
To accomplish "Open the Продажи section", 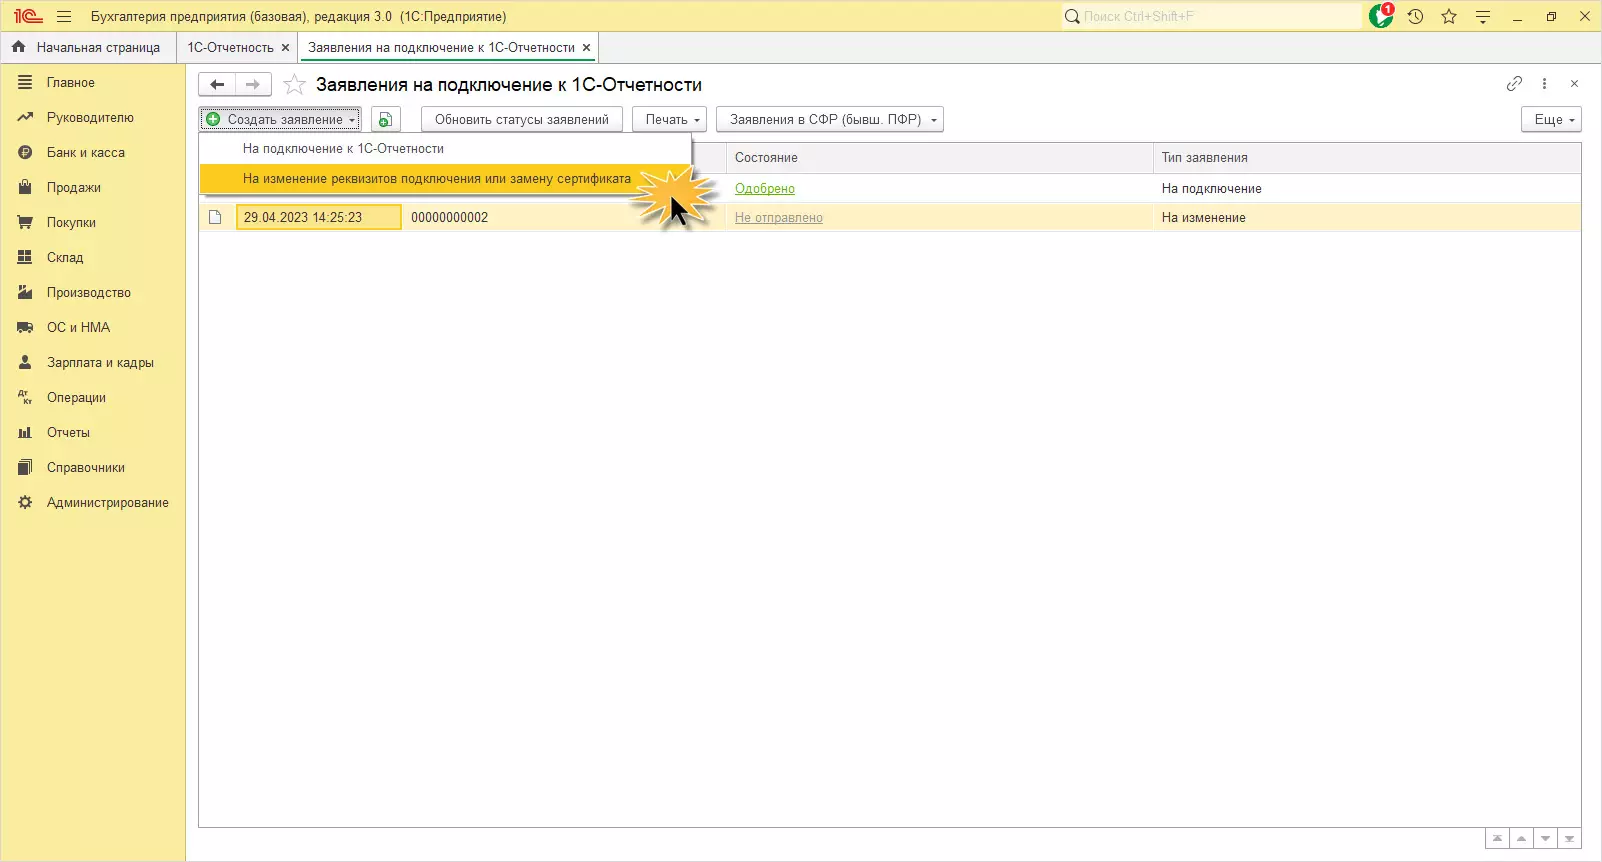I will pos(73,188).
